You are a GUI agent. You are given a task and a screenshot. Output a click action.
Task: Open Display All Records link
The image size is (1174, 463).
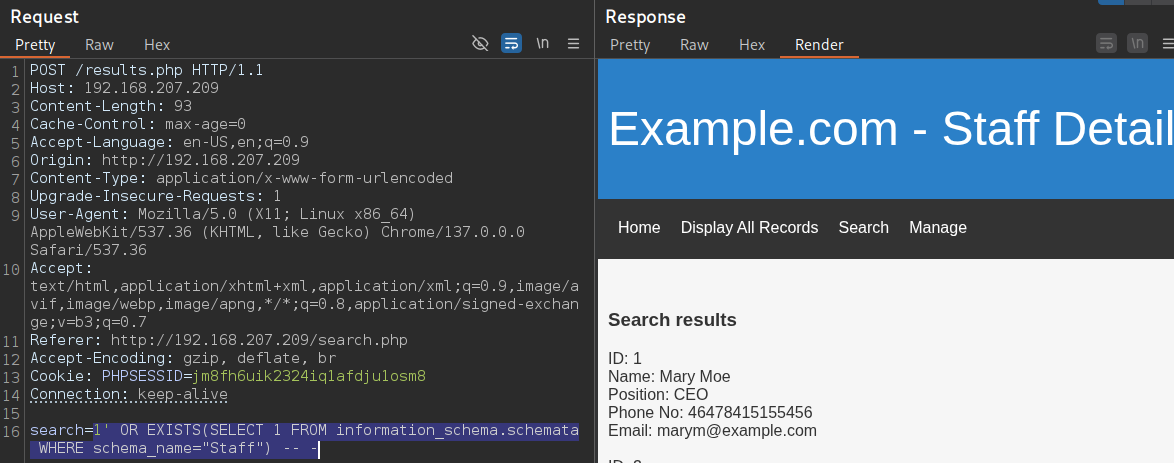click(x=749, y=227)
